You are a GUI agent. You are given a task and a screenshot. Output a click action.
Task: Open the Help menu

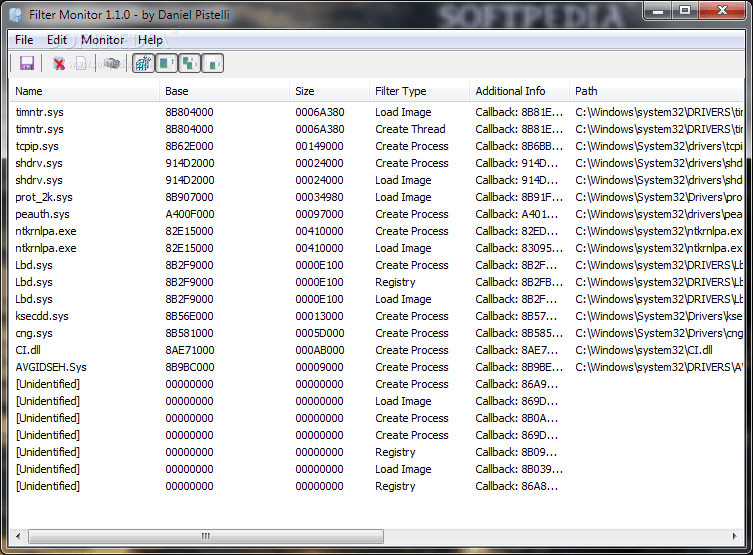150,40
